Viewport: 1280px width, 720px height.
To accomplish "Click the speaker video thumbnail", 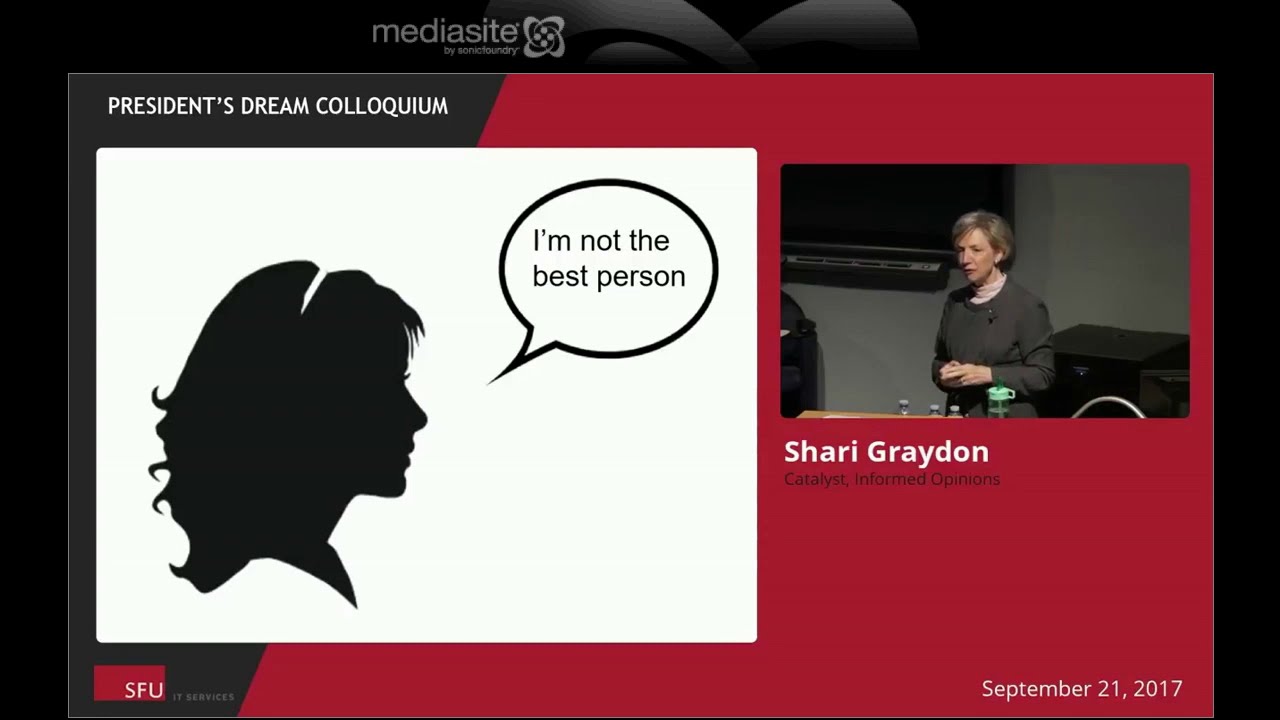I will (x=985, y=291).
